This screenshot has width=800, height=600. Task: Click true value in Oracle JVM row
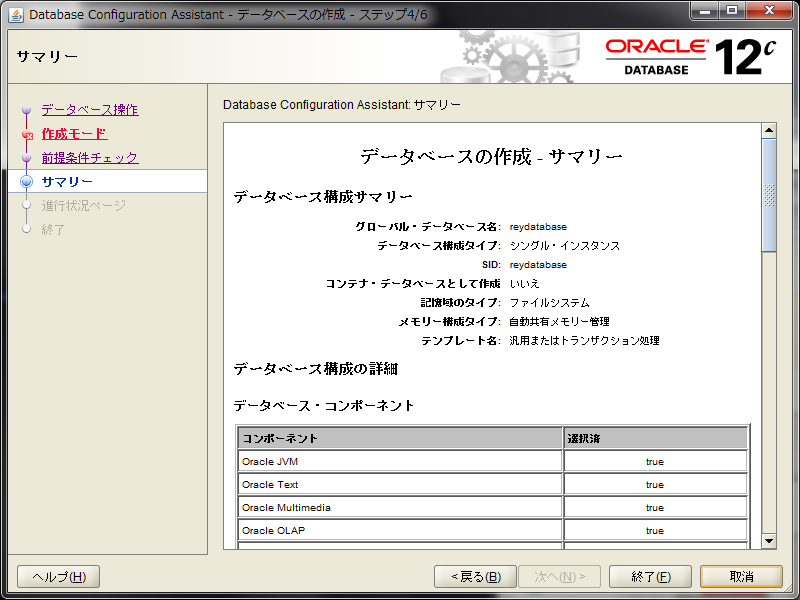point(655,462)
